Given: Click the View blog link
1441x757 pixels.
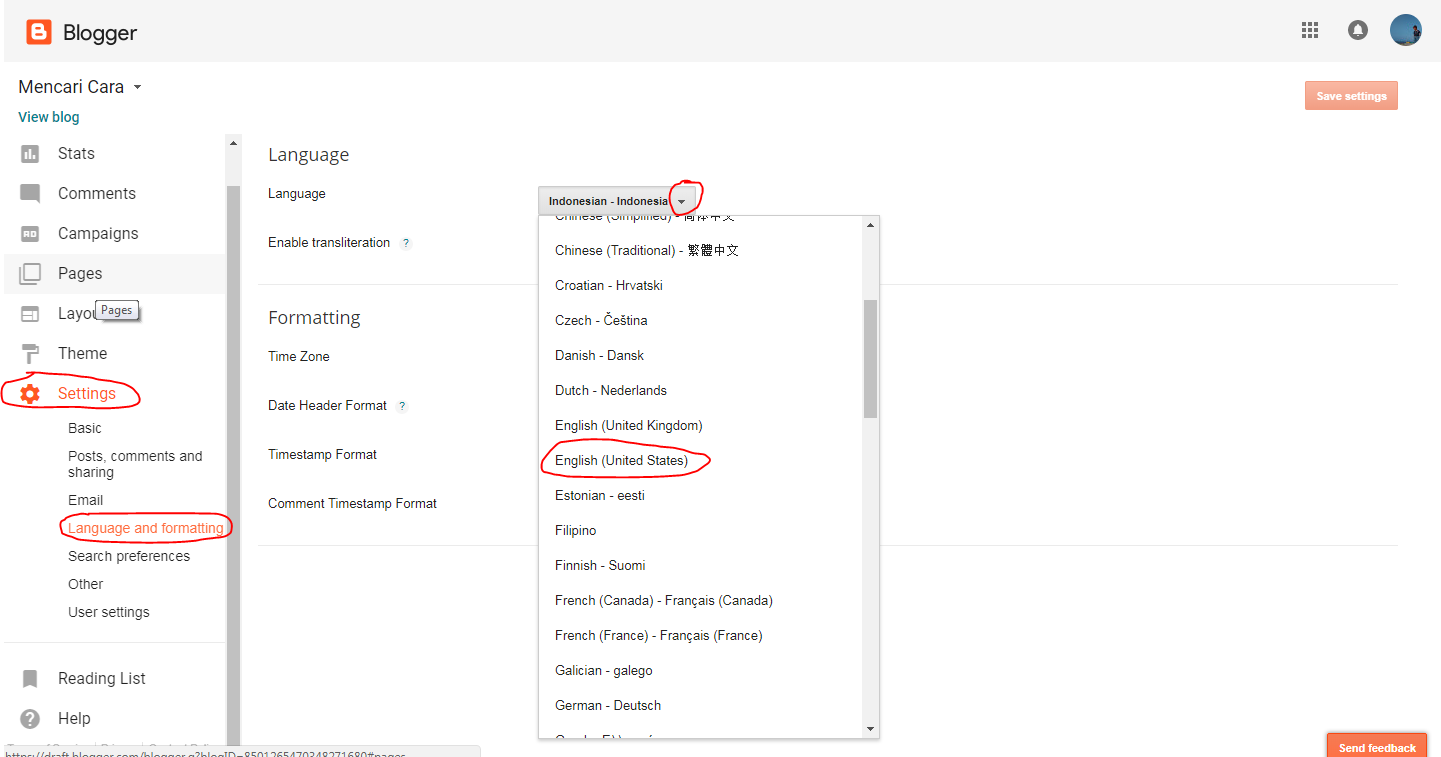Looking at the screenshot, I should pos(49,117).
